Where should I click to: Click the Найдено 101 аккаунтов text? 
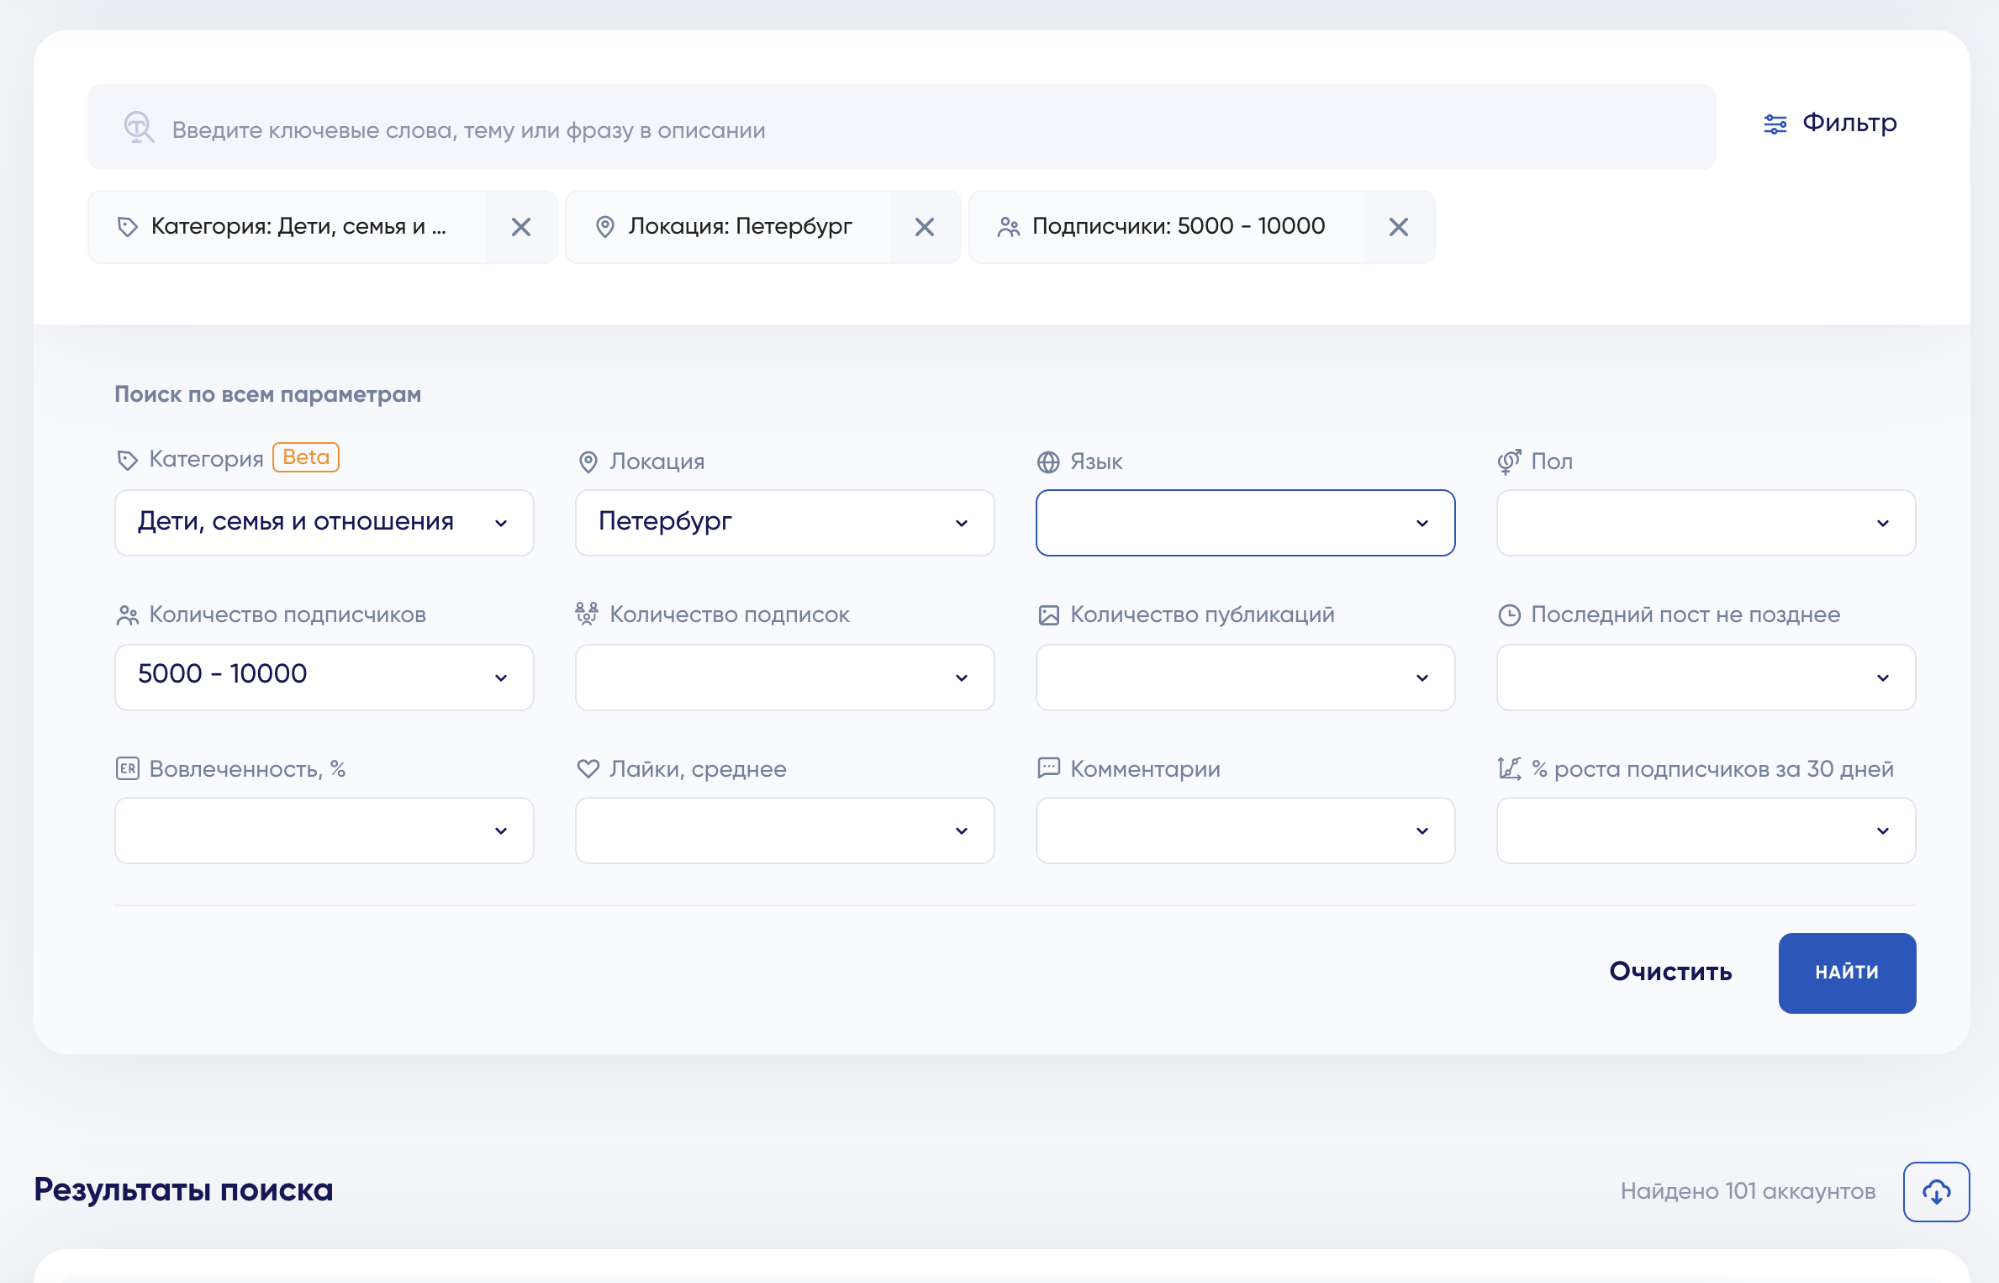(x=1748, y=1191)
